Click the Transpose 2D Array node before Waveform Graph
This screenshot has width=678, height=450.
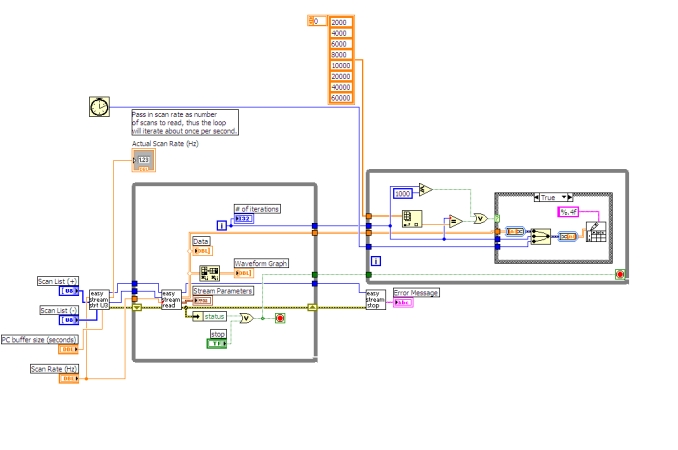click(x=209, y=273)
